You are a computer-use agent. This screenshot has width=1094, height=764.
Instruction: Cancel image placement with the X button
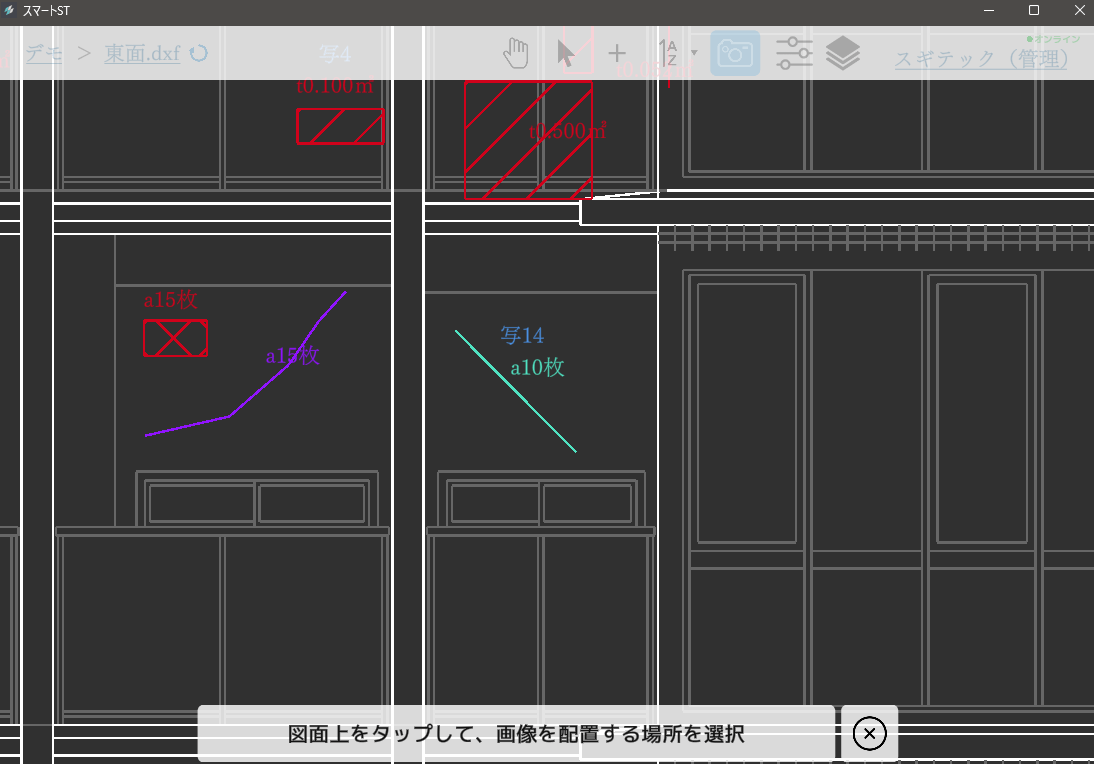tap(869, 734)
